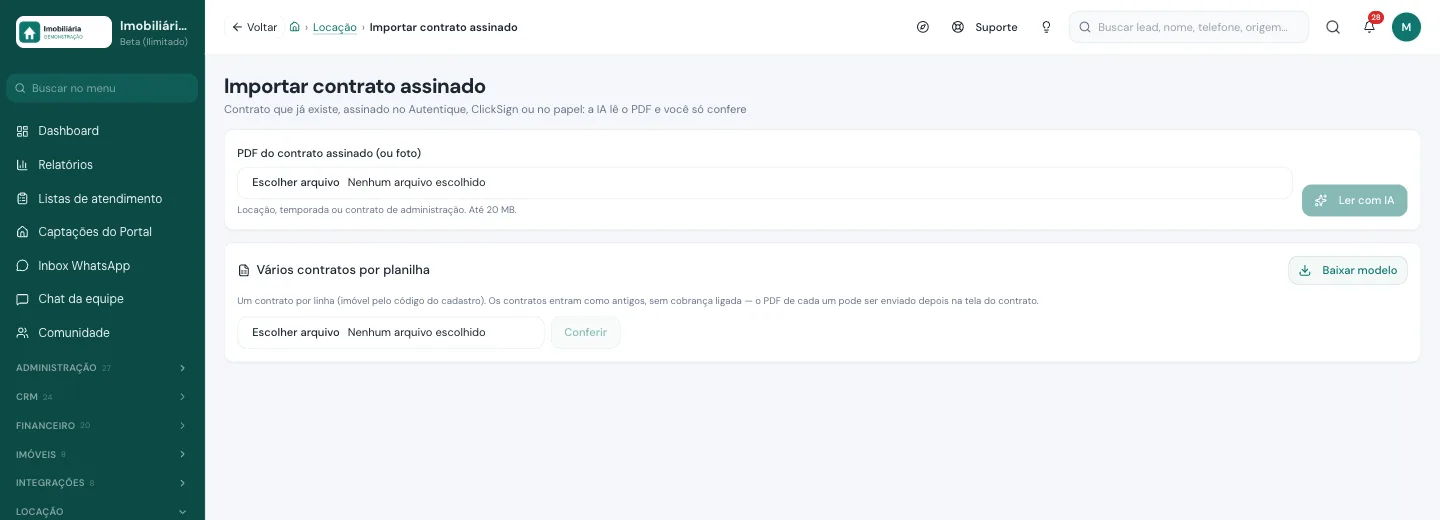Click the Relatórios bar chart icon

[x=22, y=165]
